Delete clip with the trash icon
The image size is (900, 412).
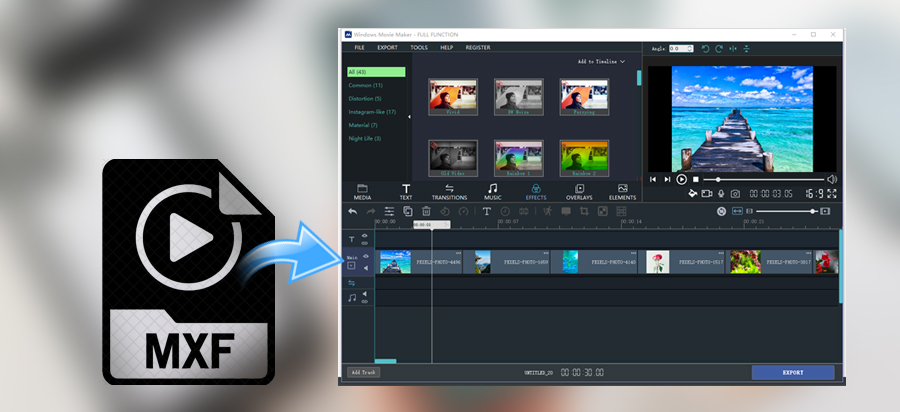(426, 211)
